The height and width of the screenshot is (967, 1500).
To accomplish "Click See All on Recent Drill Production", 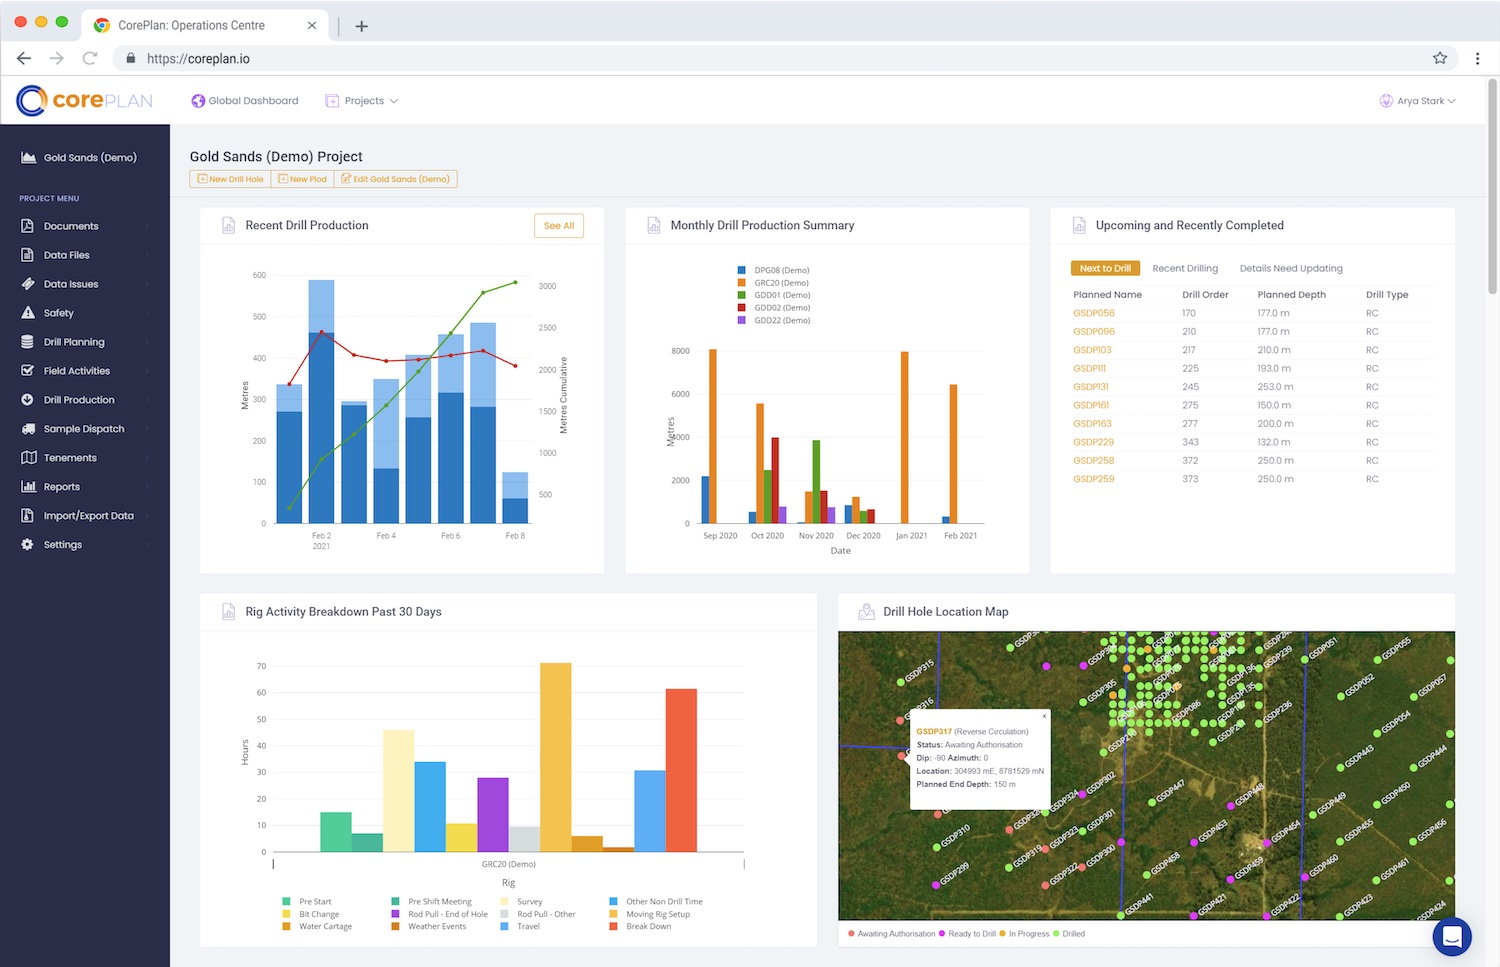I will coord(558,225).
